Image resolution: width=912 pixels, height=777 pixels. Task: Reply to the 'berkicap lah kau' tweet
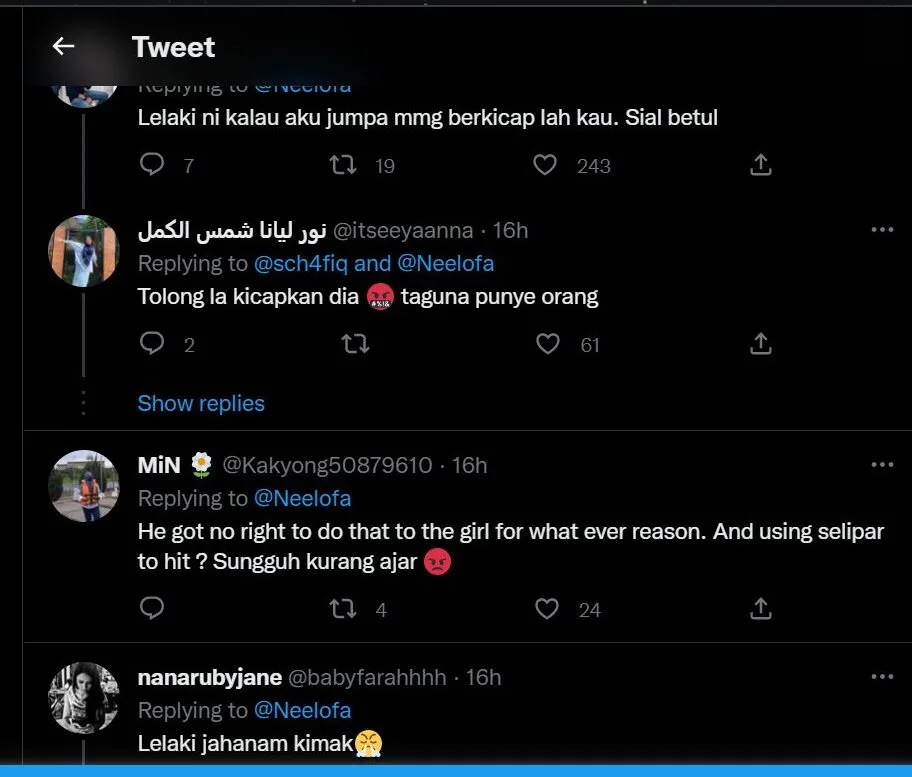click(x=152, y=165)
